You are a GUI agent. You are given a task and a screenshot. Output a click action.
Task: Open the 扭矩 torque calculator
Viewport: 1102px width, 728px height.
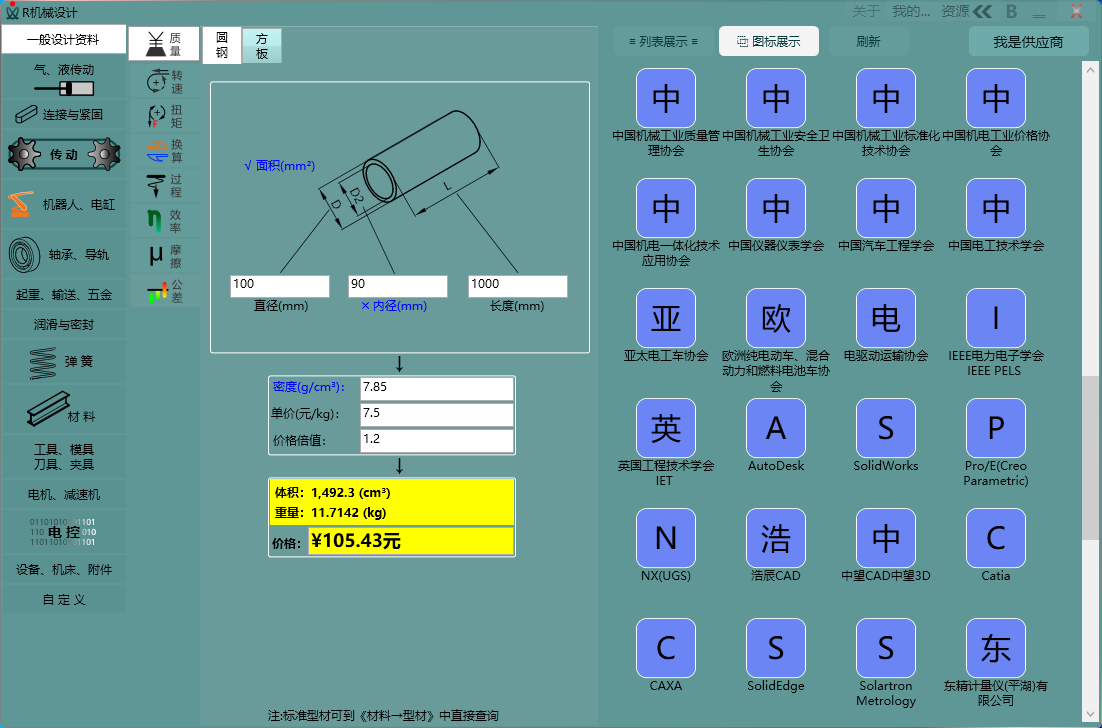tap(164, 116)
